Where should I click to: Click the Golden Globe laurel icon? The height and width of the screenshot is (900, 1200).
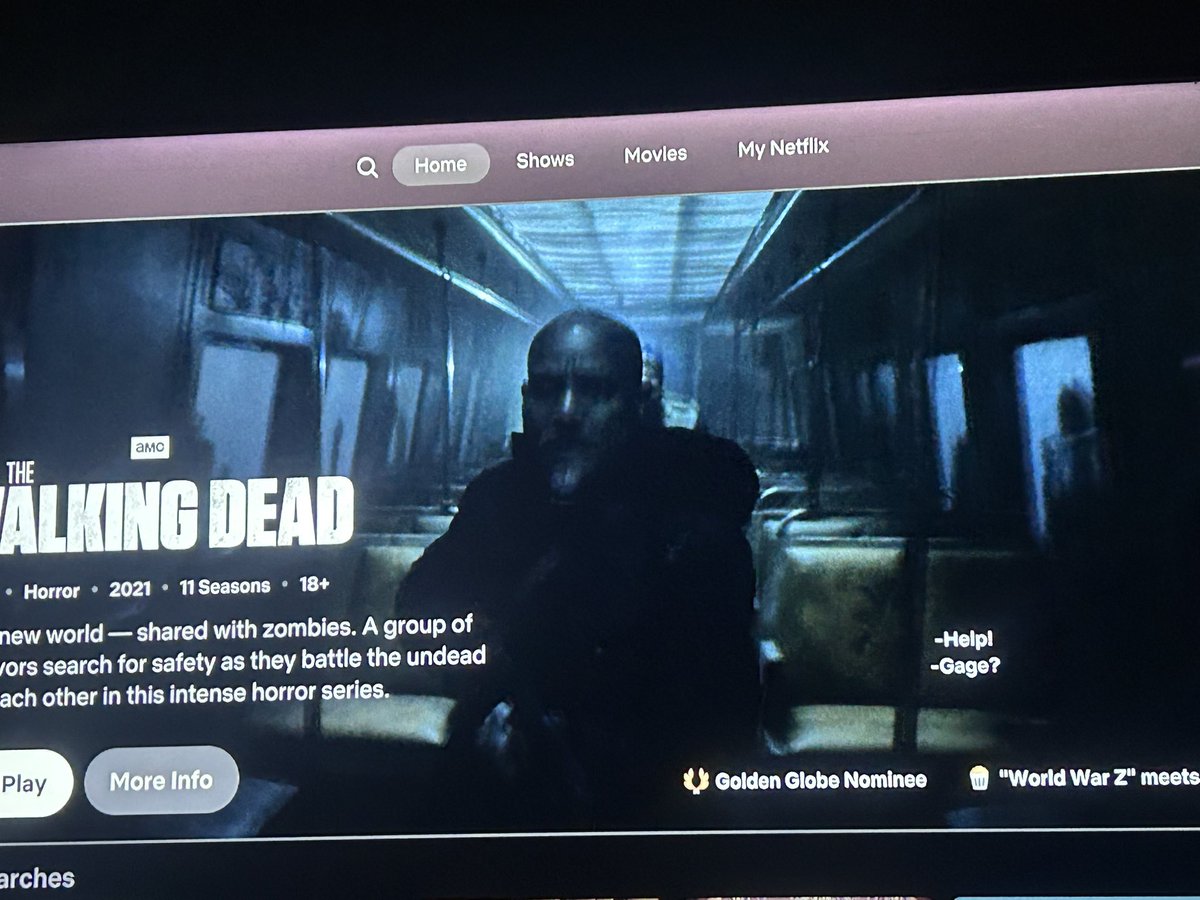[x=696, y=780]
